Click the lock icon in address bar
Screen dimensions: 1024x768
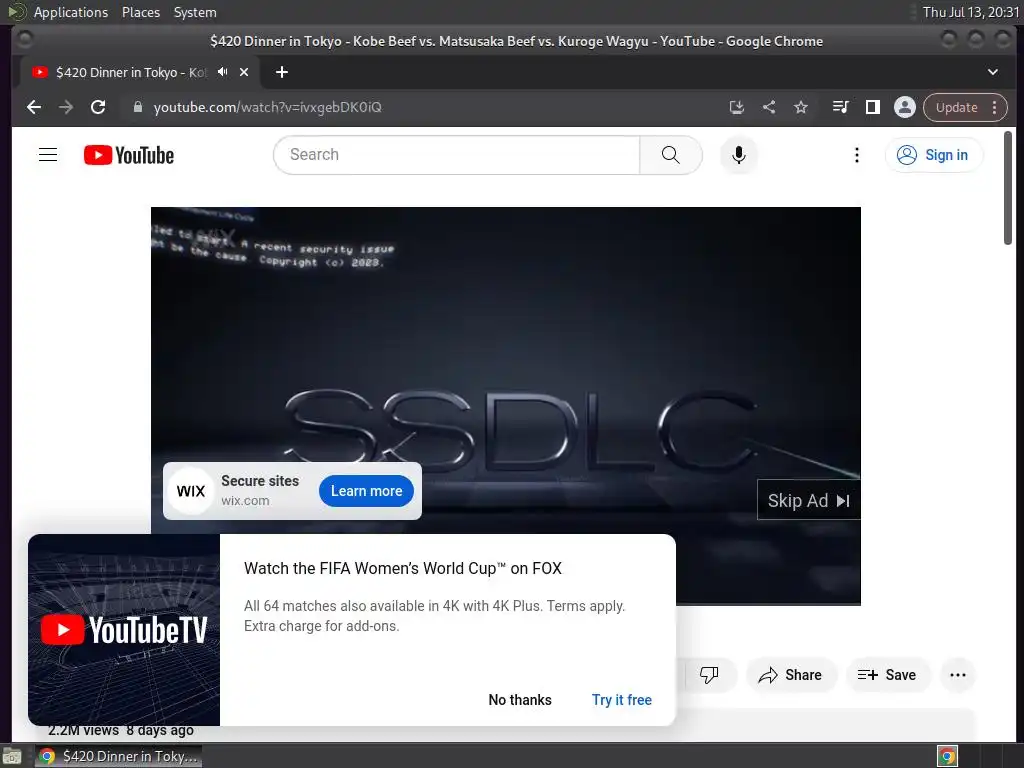pyautogui.click(x=138, y=107)
